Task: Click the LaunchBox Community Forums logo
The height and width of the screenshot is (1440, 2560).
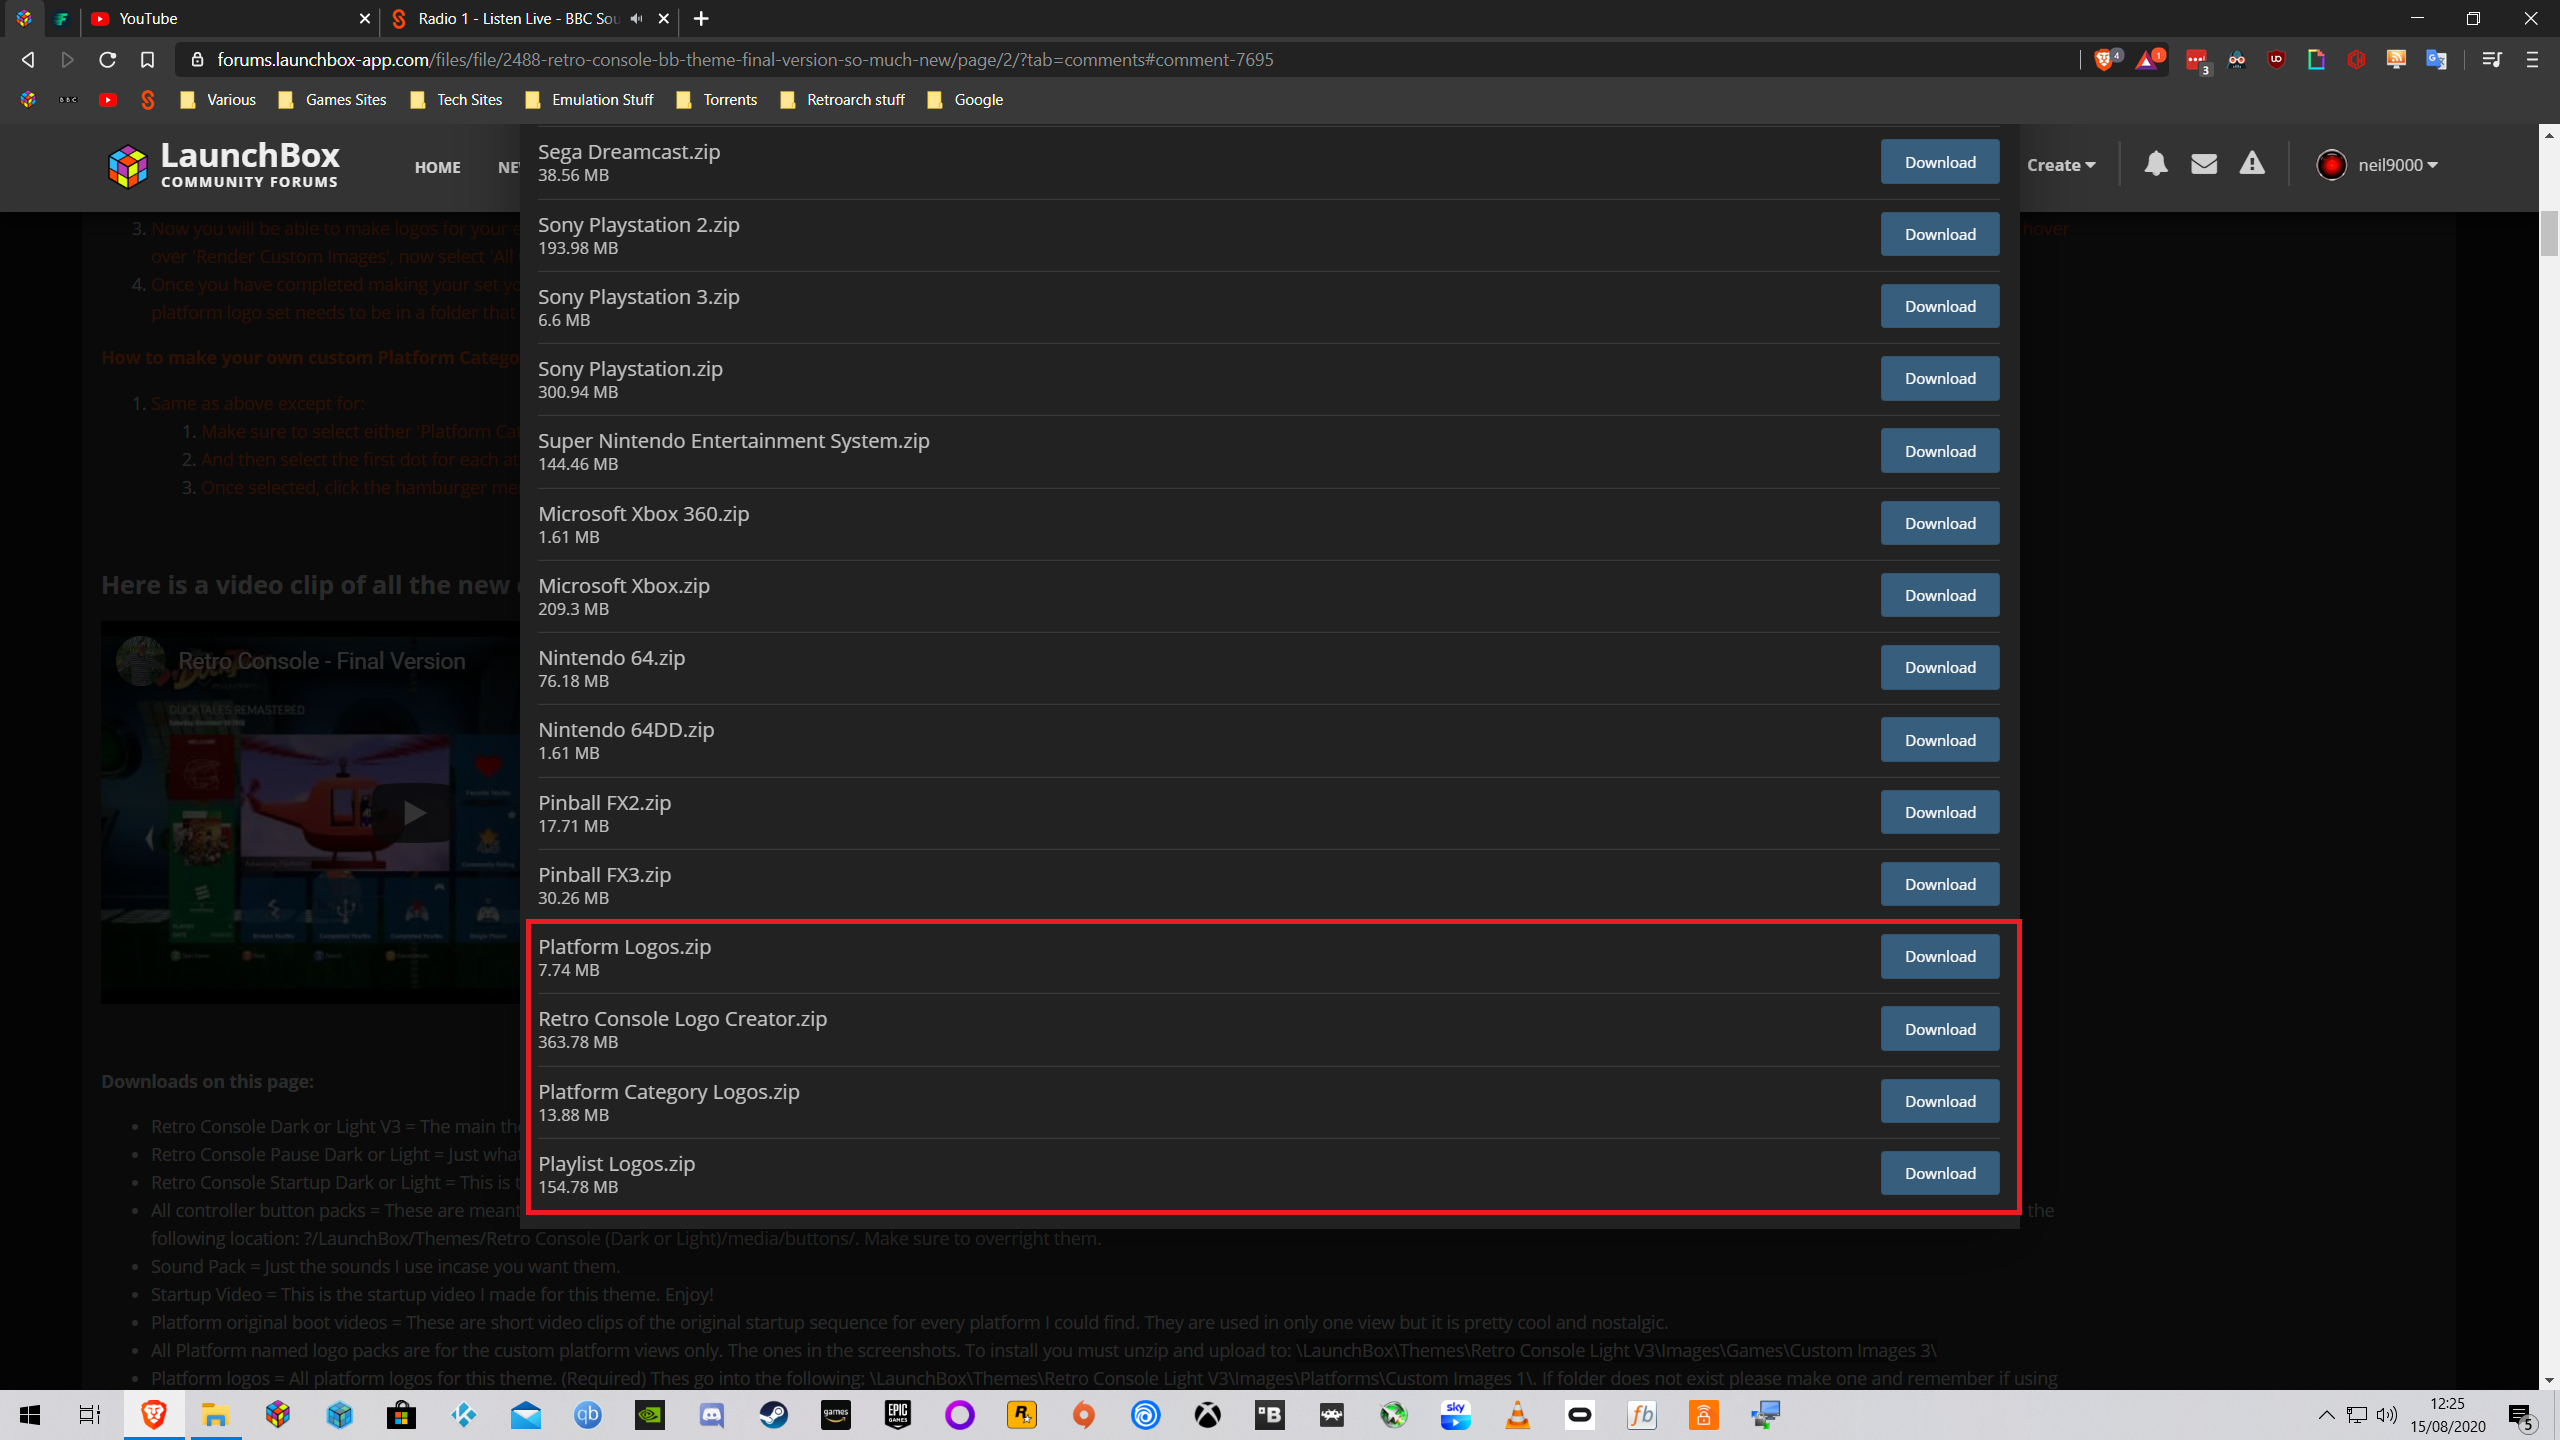Action: [x=224, y=165]
